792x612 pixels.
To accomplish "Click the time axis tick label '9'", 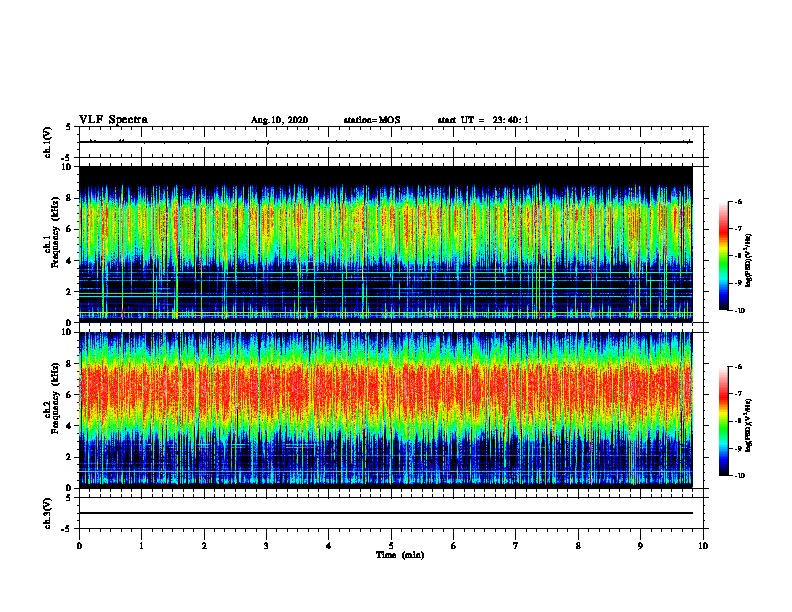I will (x=640, y=546).
